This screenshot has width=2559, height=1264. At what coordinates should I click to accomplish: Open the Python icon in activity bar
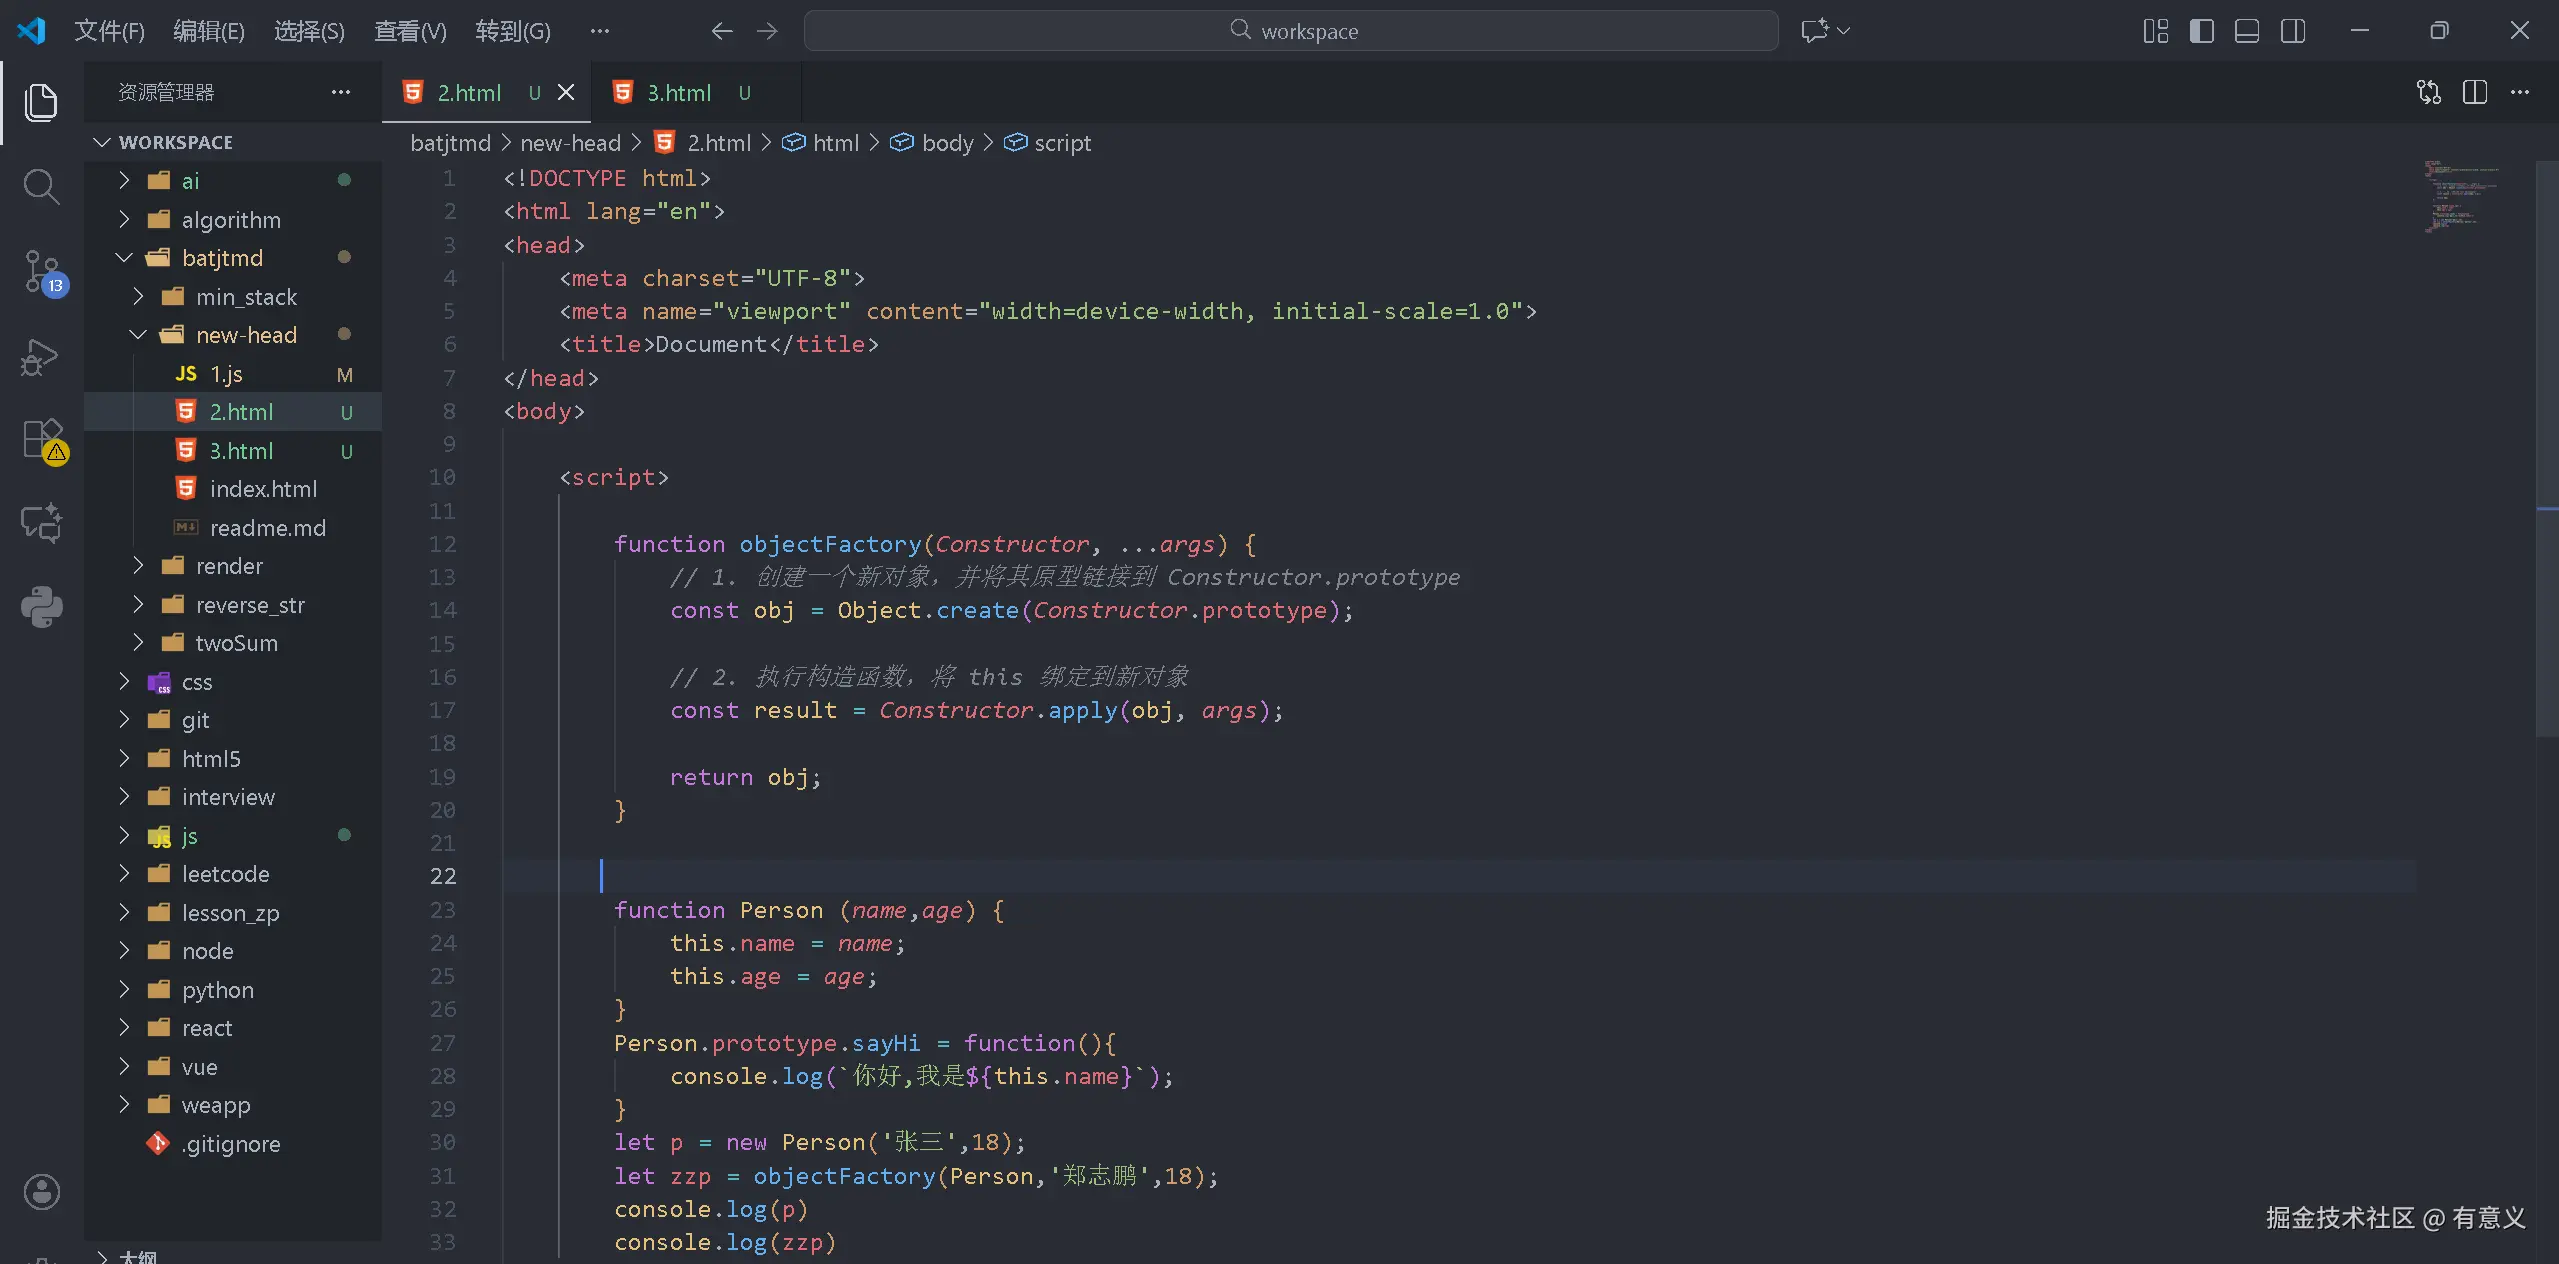click(x=41, y=606)
